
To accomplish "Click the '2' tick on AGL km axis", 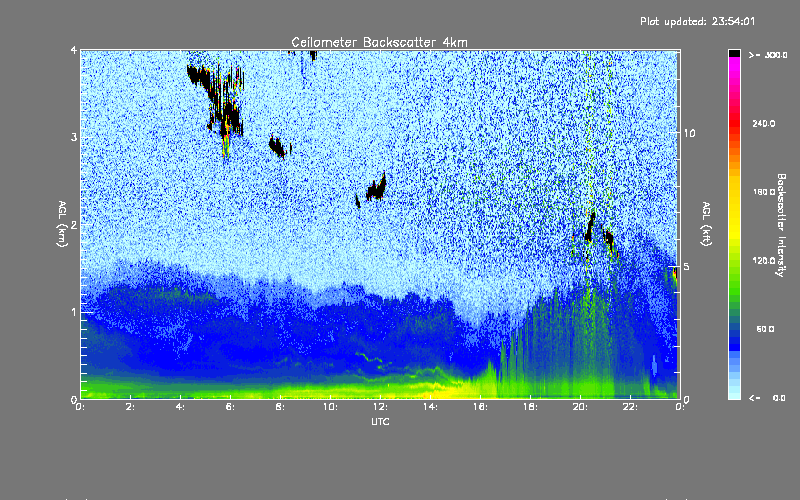I will [74, 224].
